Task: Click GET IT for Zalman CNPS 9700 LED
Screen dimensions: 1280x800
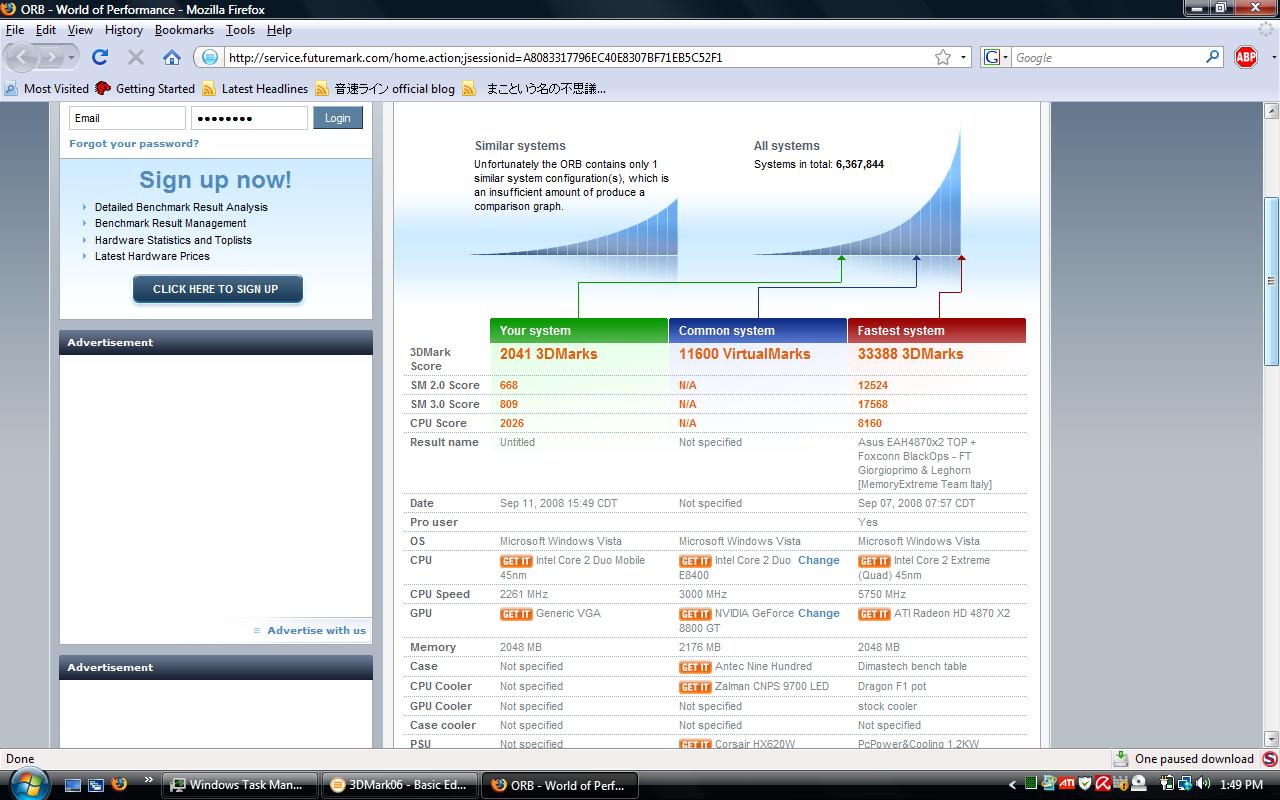Action: (x=695, y=687)
